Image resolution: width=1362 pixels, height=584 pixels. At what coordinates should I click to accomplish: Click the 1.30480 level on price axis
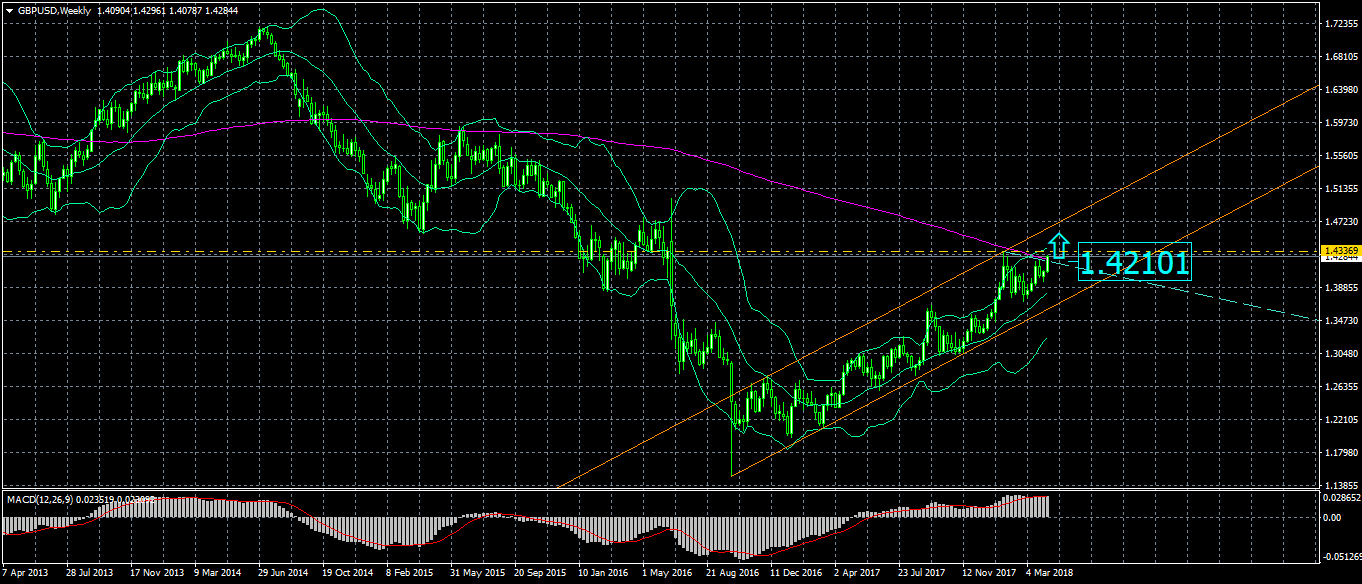coord(1339,354)
